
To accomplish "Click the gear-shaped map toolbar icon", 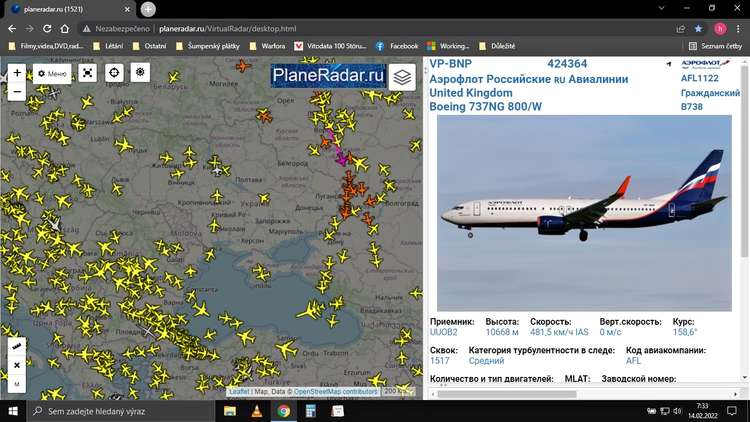I will [140, 73].
